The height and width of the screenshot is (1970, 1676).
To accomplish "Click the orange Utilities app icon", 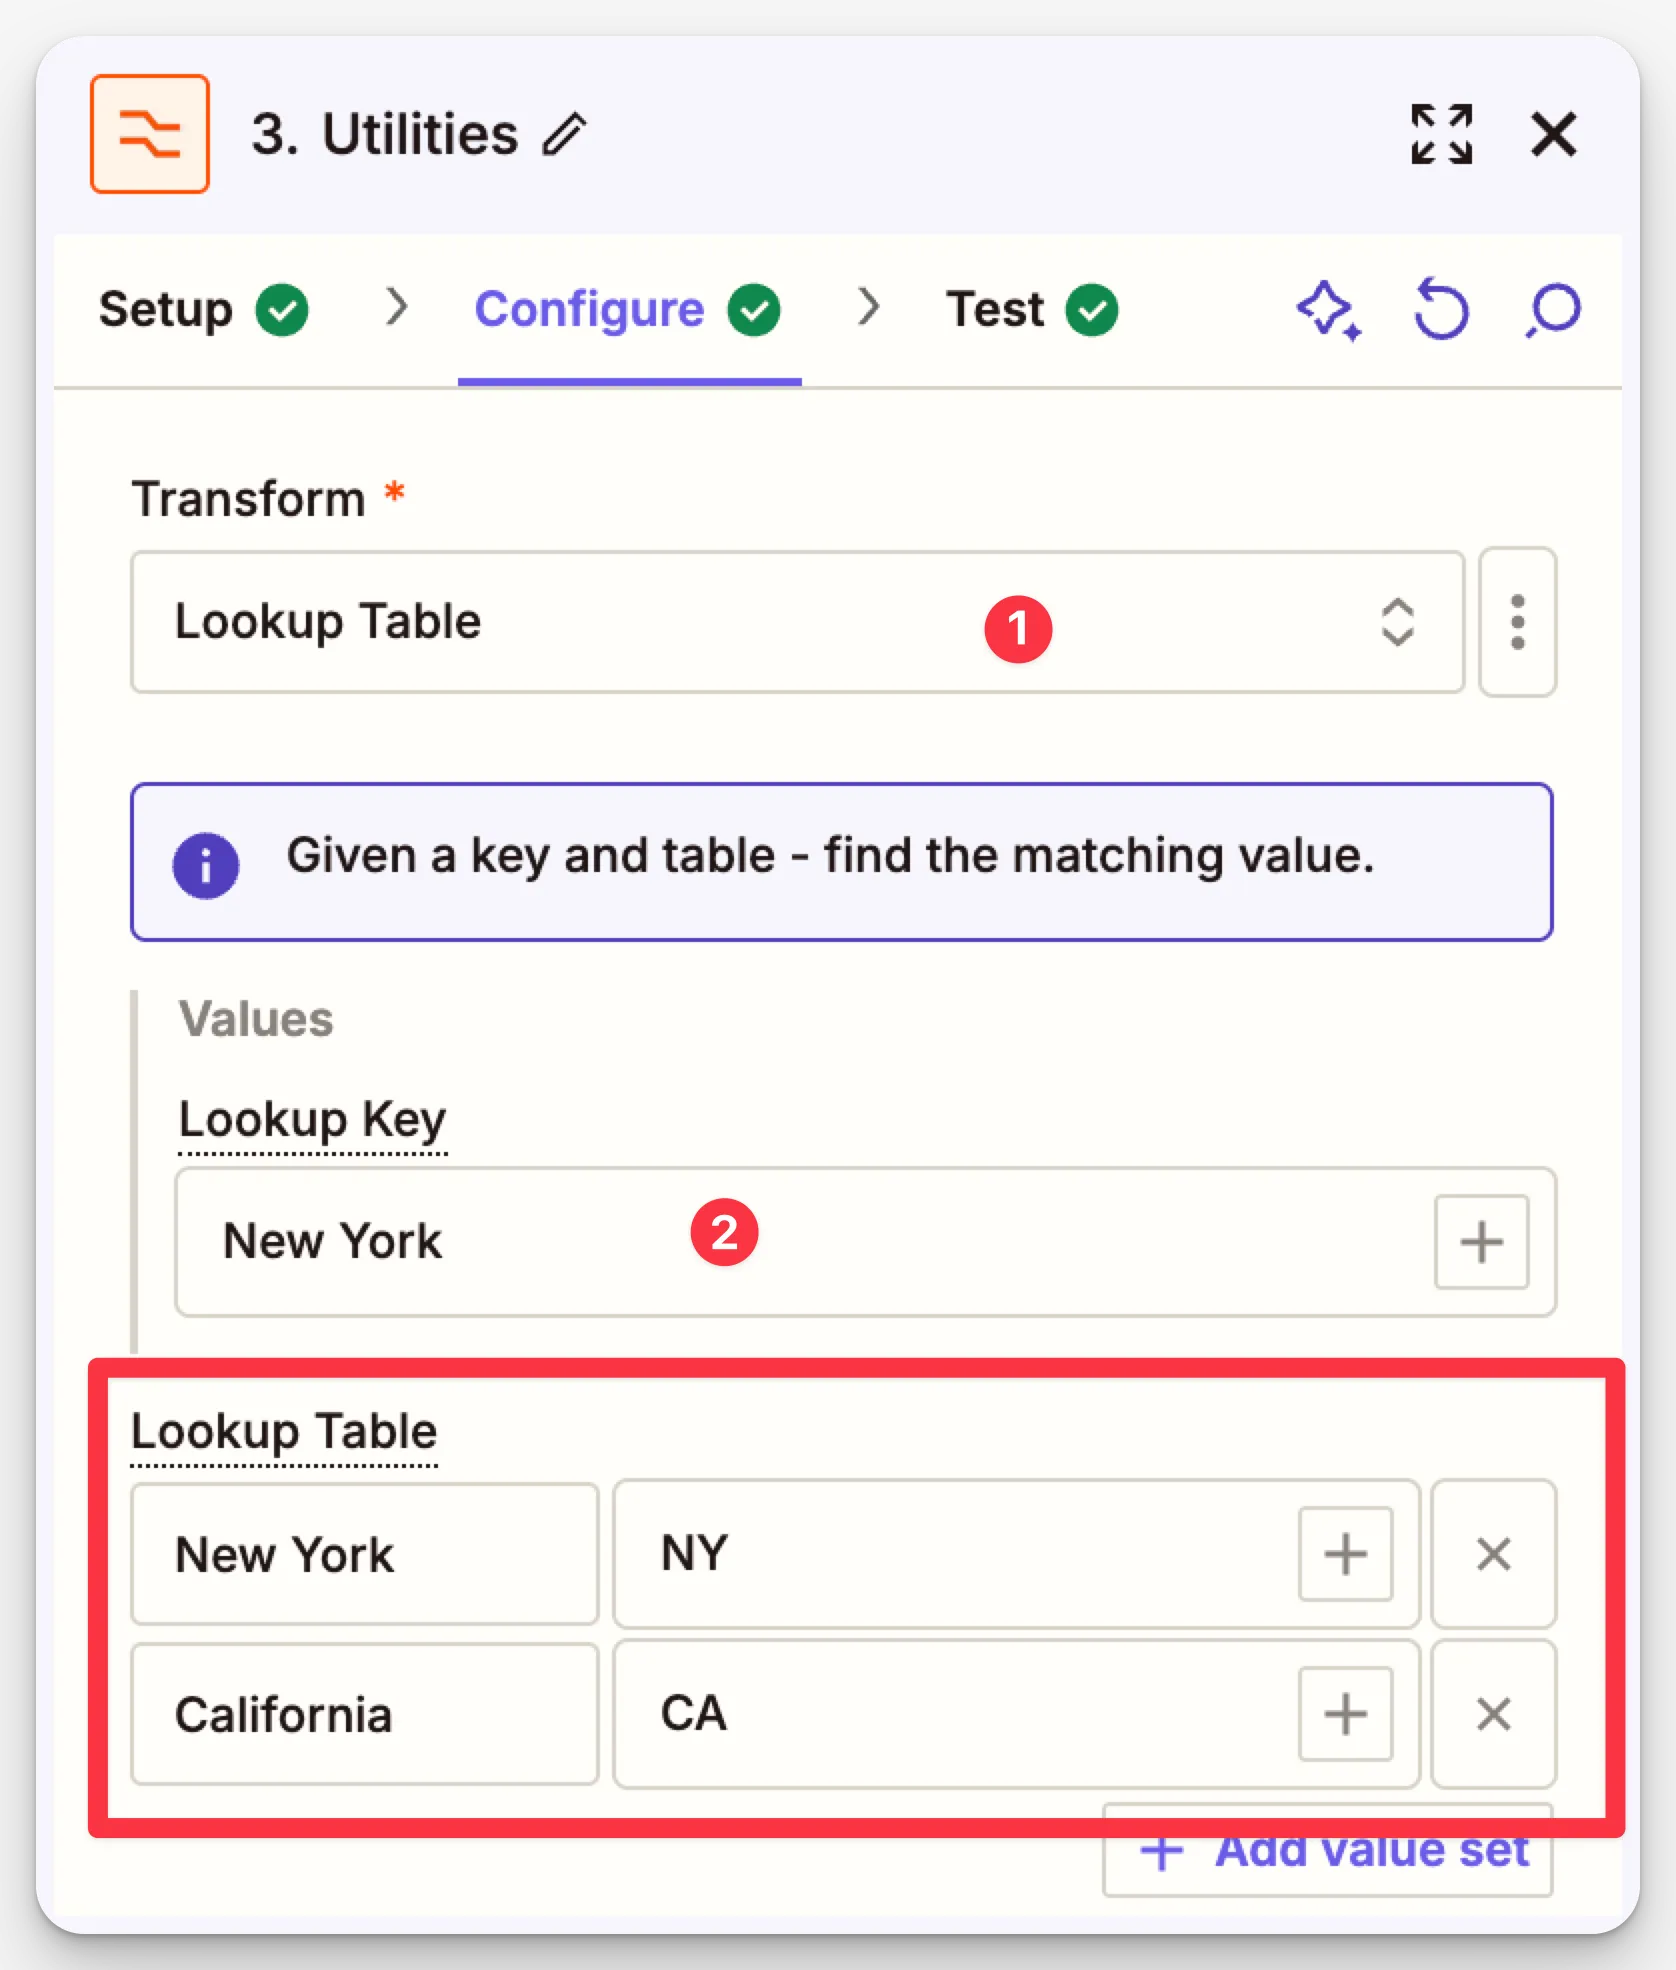I will tap(150, 134).
